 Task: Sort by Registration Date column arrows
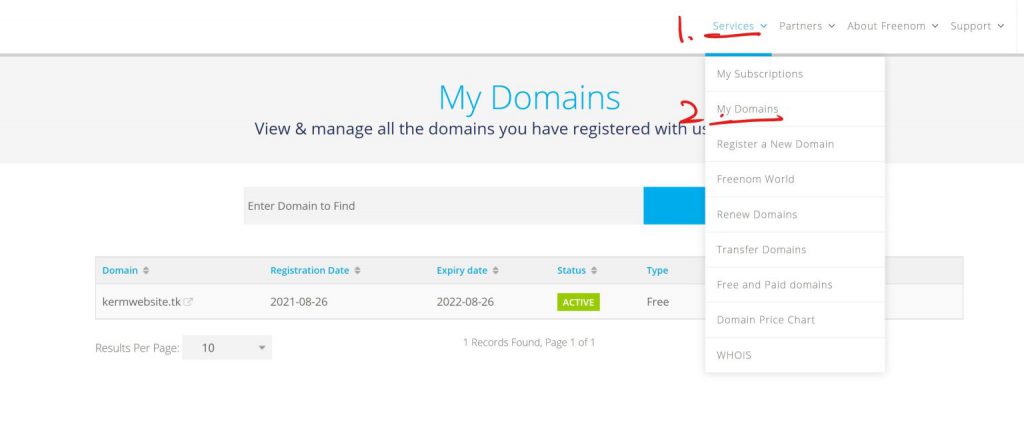(357, 271)
